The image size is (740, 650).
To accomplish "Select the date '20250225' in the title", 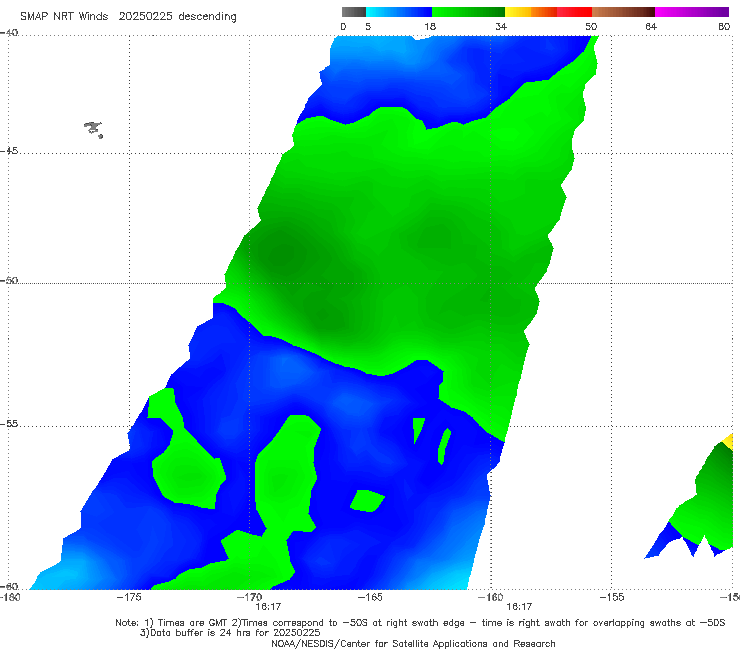I will pyautogui.click(x=145, y=16).
